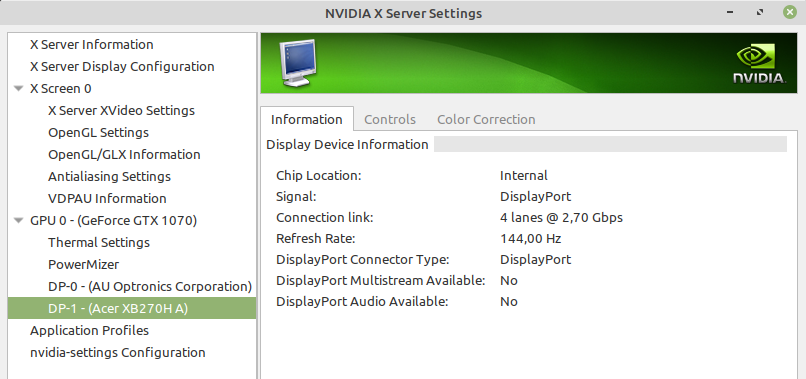Select DP-0 AU Optronics display
806x379 pixels.
(150, 286)
